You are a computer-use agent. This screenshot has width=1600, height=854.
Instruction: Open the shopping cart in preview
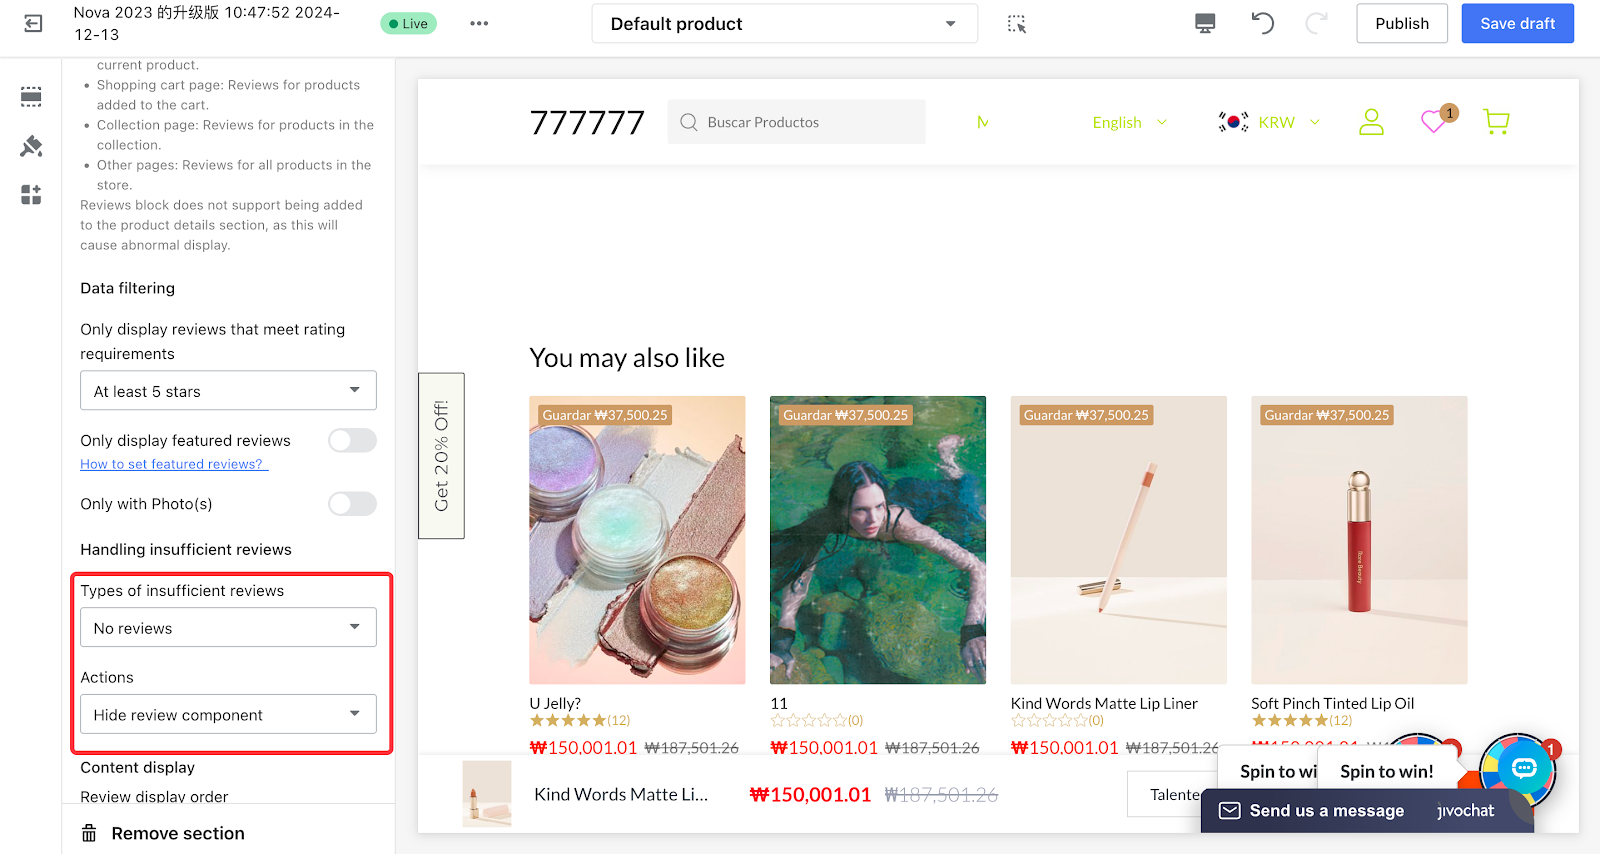(1496, 122)
